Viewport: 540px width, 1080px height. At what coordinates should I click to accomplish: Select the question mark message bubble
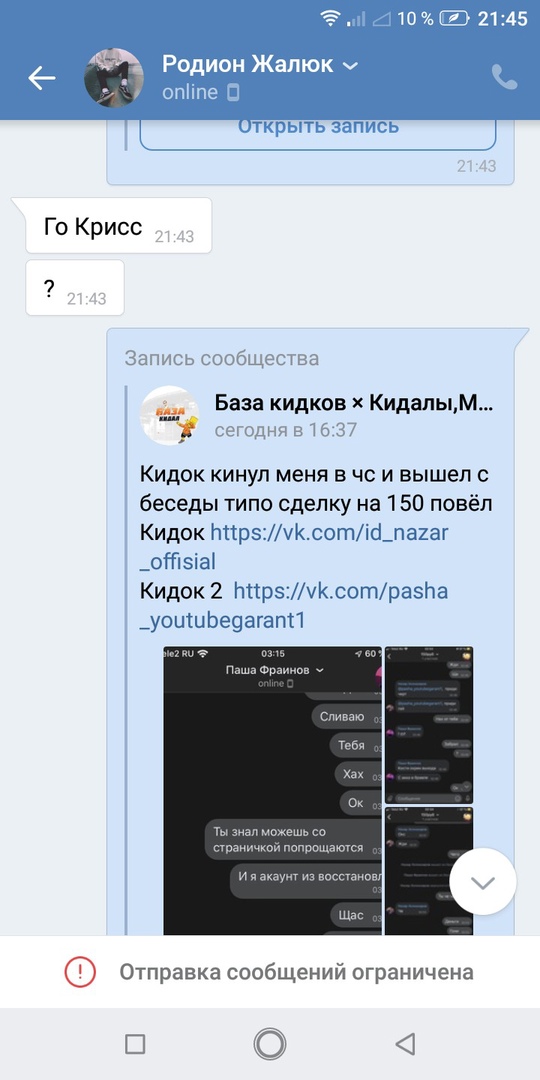[x=75, y=288]
